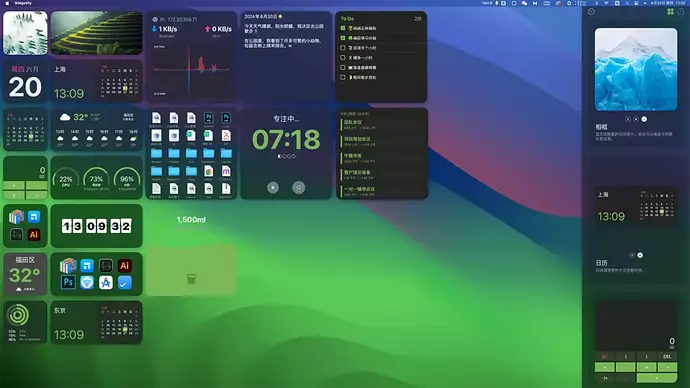Click the date widget showing 20

25,82
